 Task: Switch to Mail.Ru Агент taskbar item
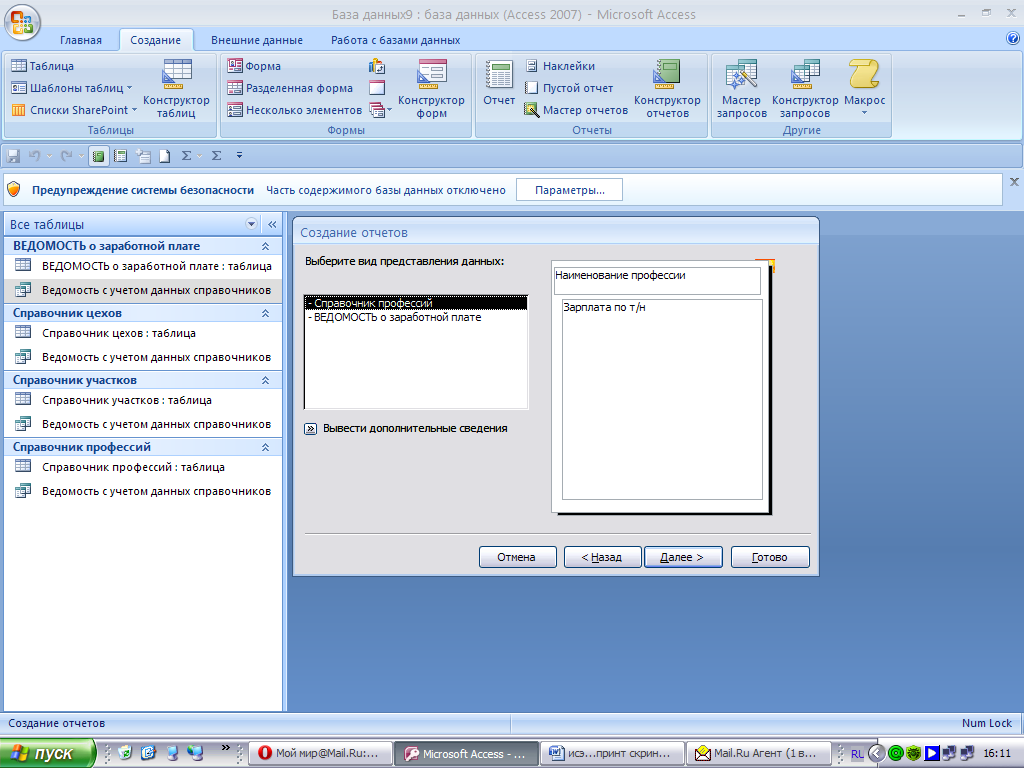click(759, 754)
